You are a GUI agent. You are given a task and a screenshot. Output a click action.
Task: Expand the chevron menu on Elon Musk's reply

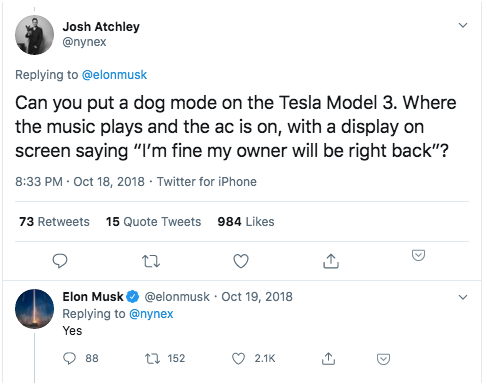(463, 297)
